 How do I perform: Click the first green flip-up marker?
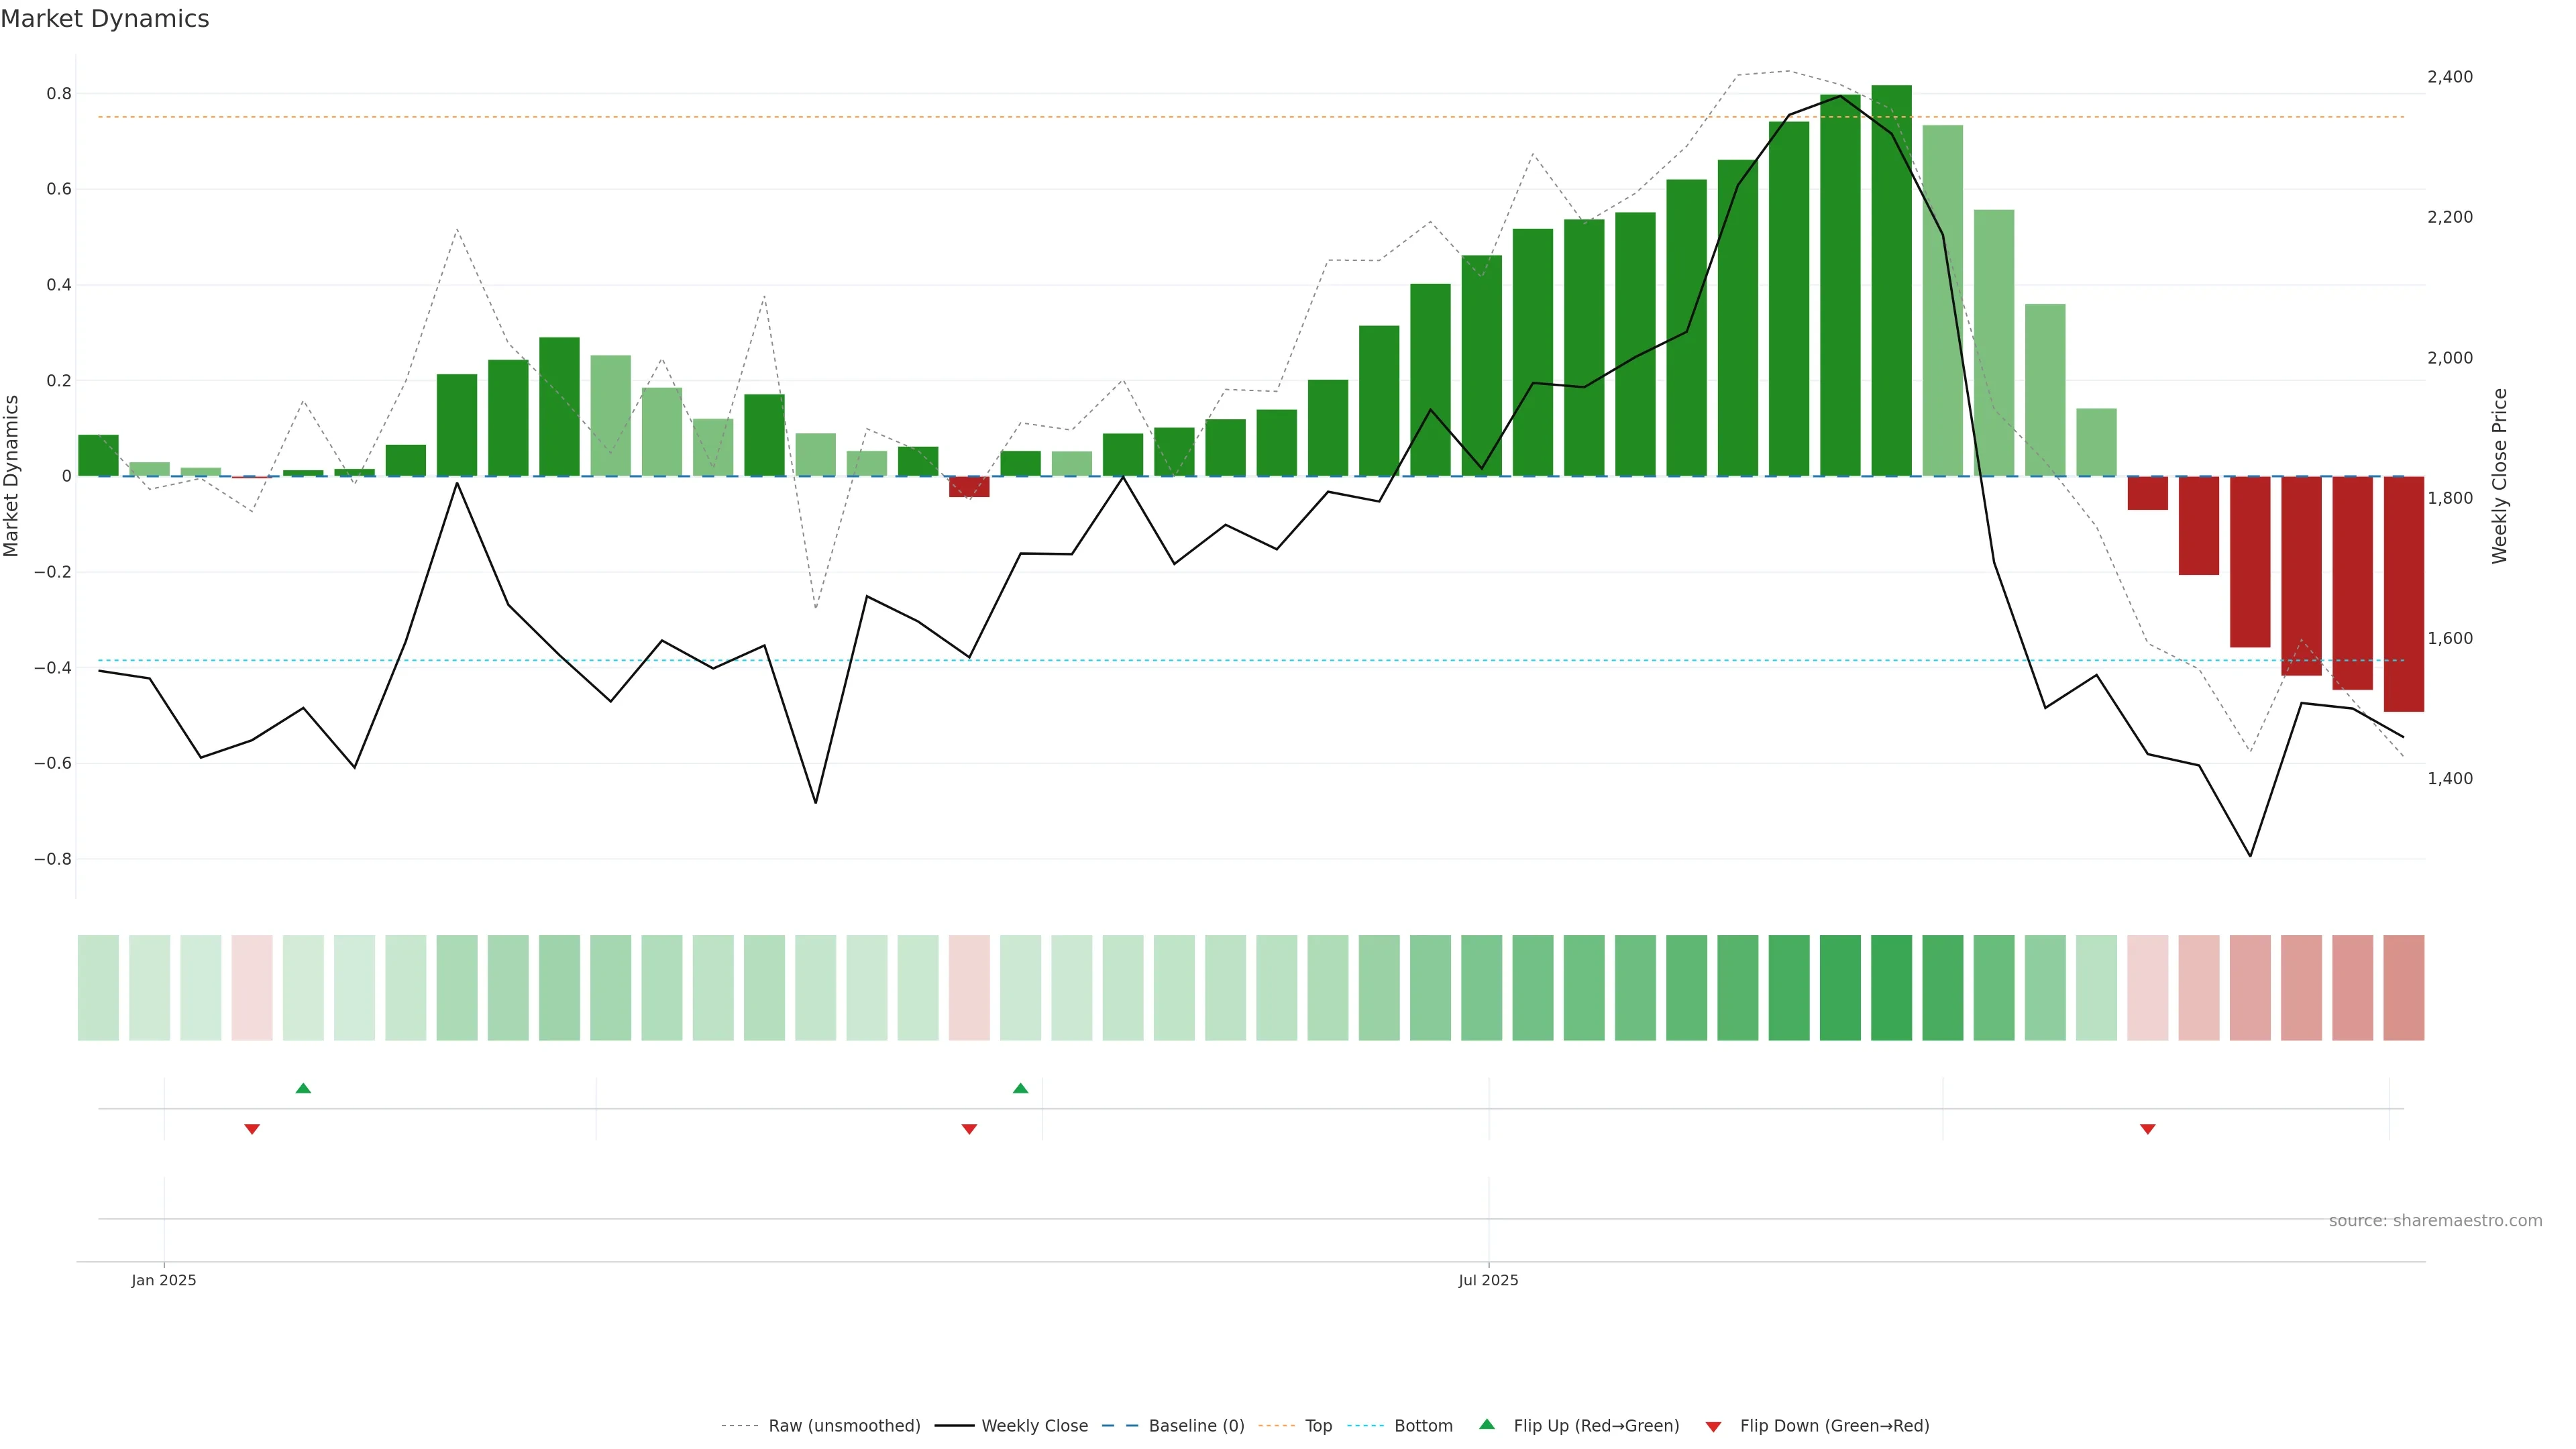pos(303,1088)
